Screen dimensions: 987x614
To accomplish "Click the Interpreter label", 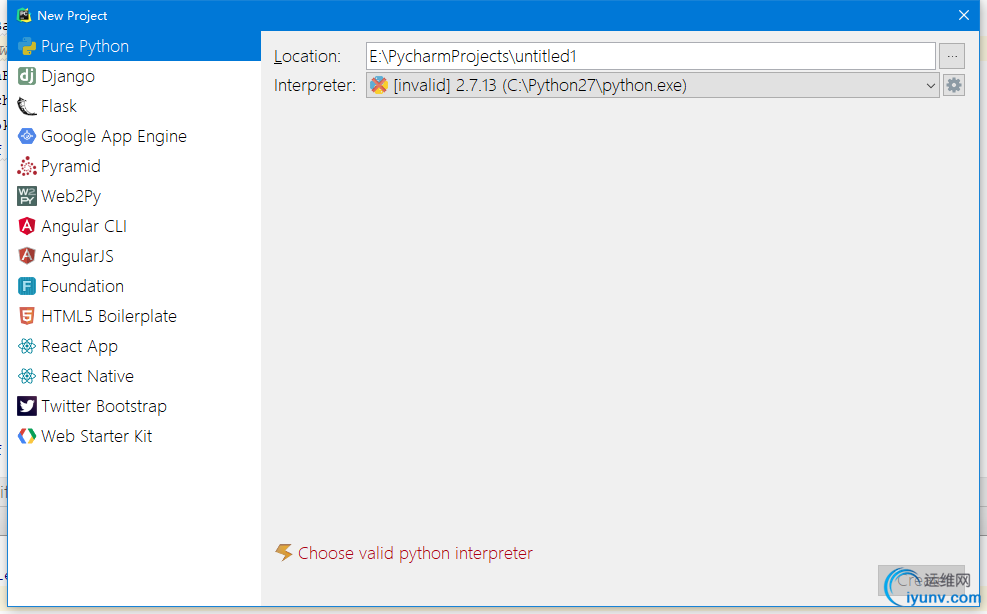I will tap(315, 86).
